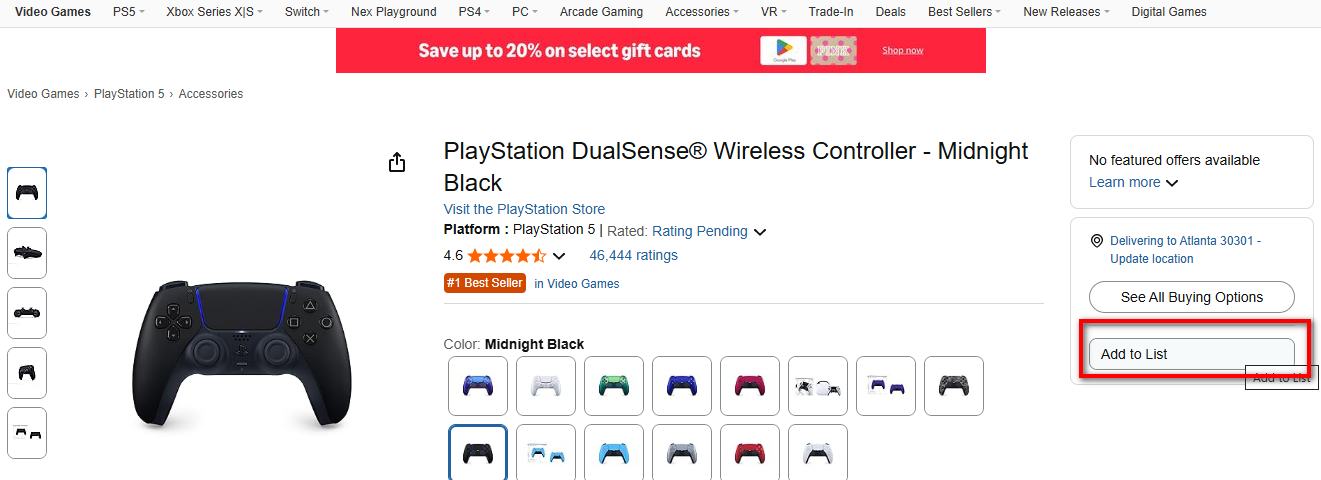Expand the Rating Pending dropdown
Viewport: 1321px width, 480px height.
[x=760, y=232]
